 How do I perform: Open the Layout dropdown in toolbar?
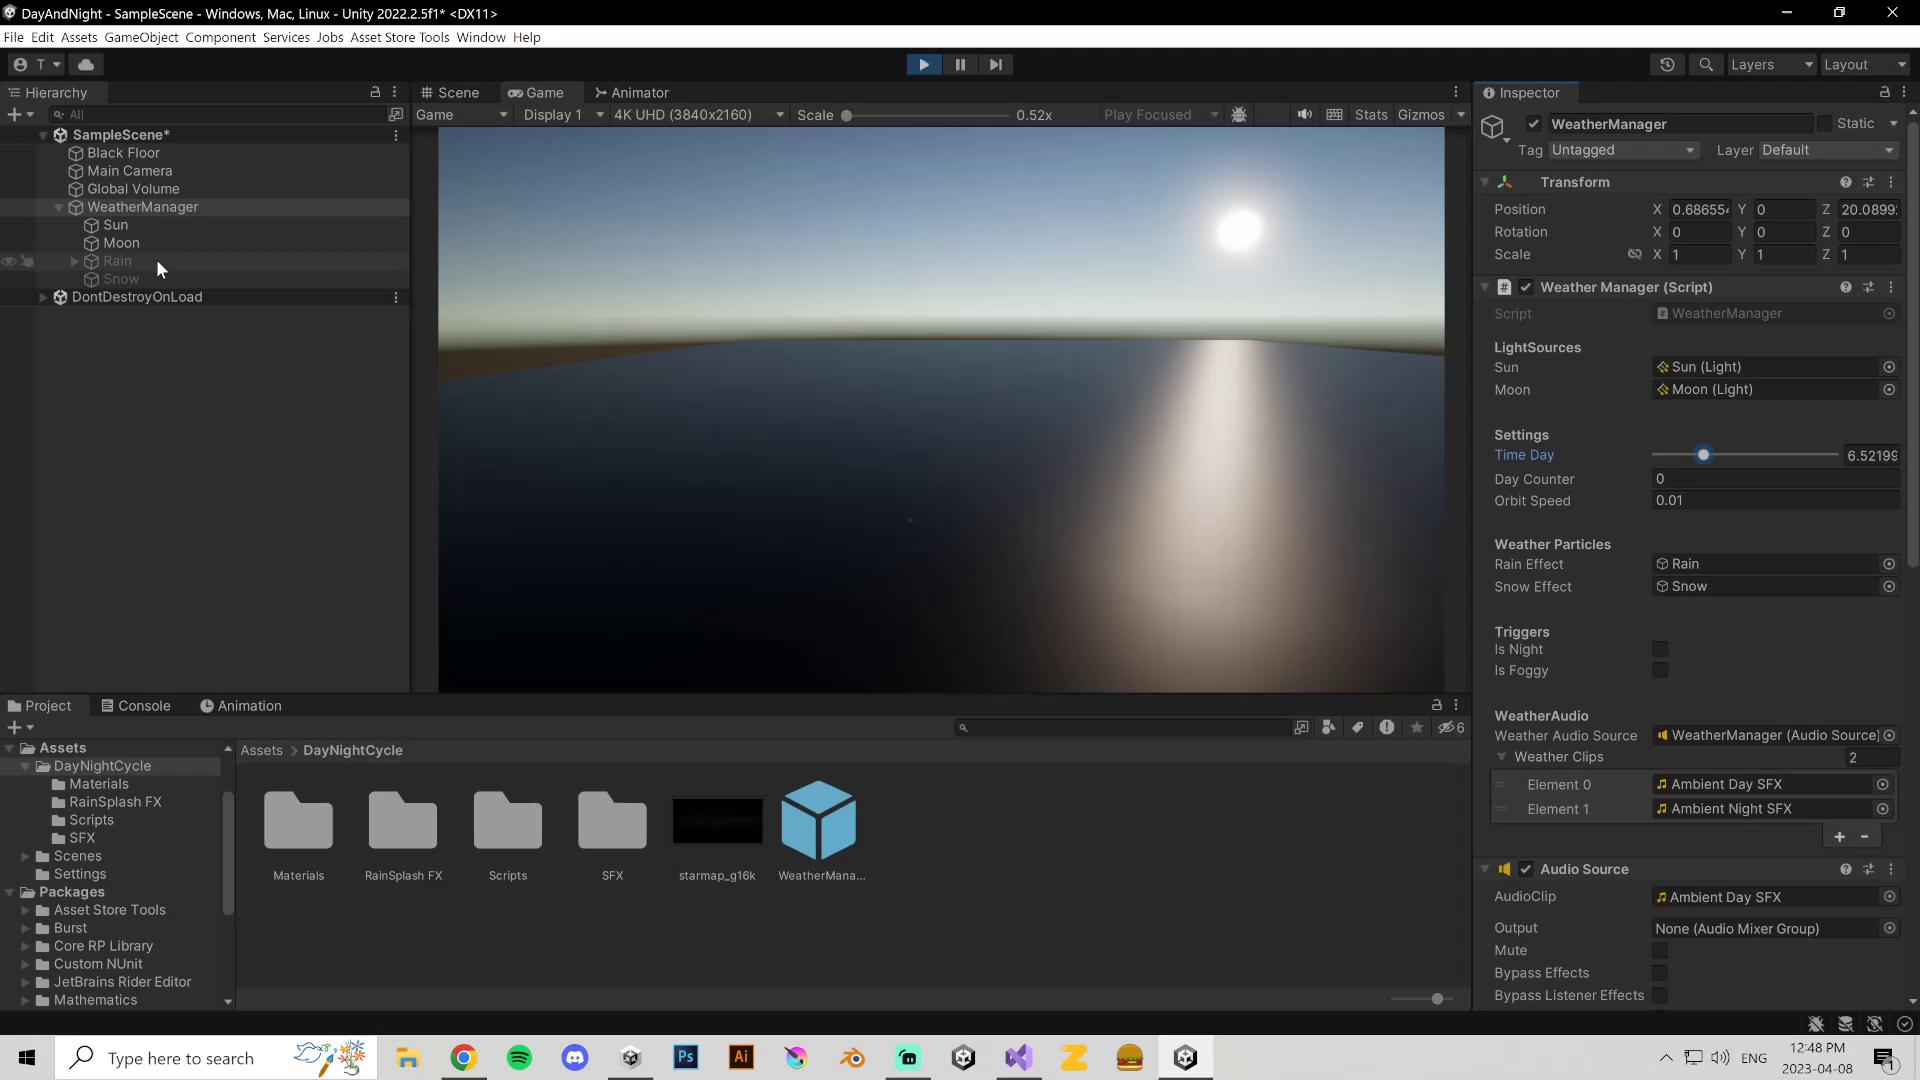coord(1865,64)
